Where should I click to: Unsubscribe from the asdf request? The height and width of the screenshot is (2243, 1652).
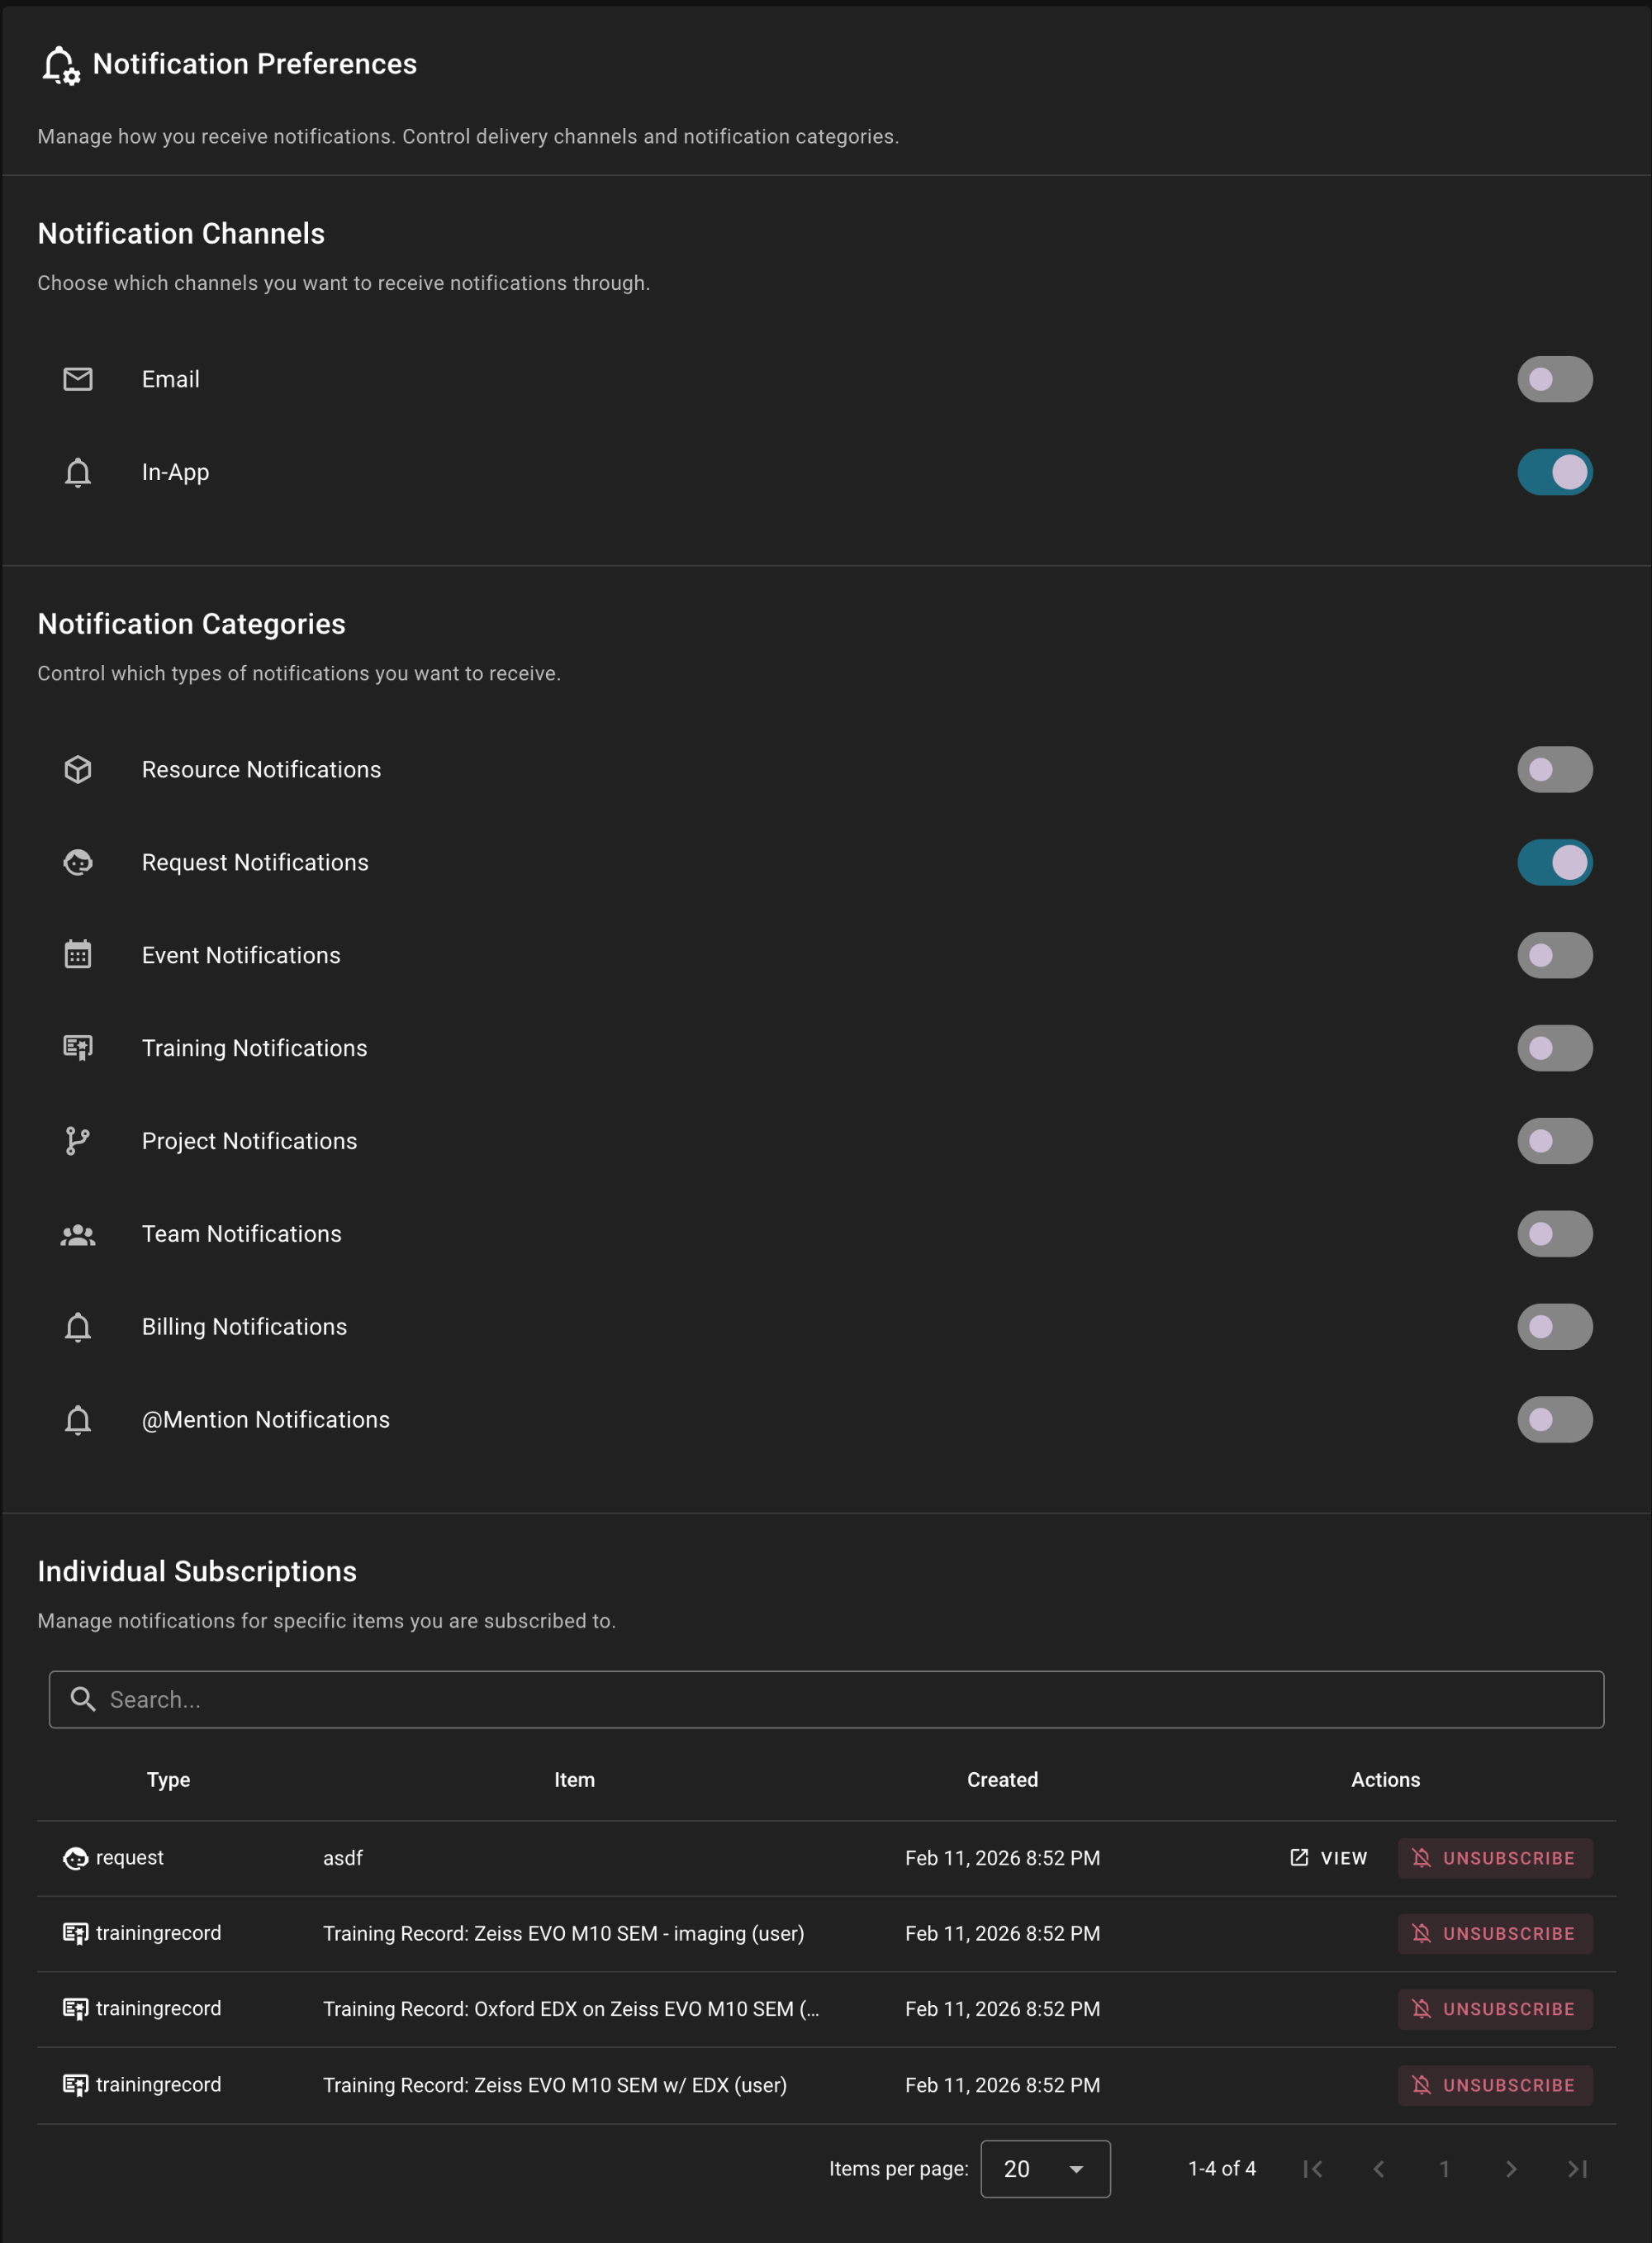[1495, 1858]
